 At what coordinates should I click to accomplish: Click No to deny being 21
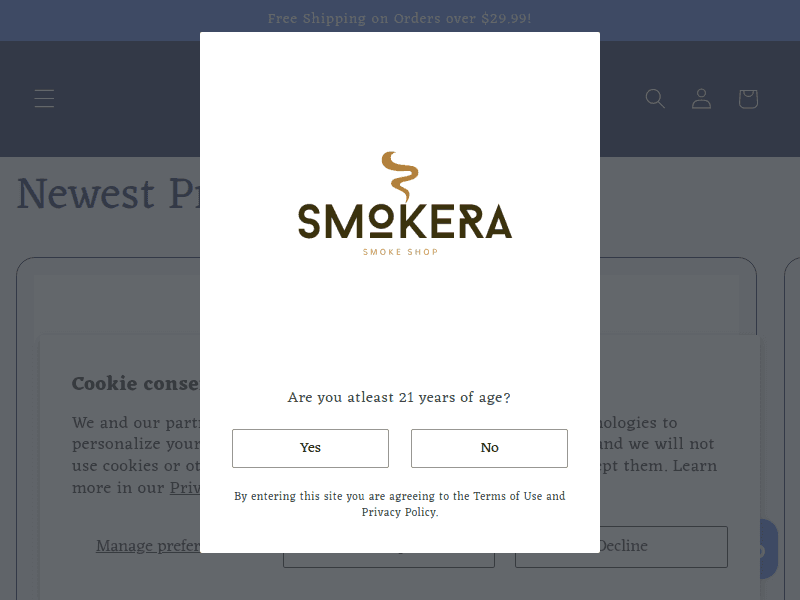[489, 448]
